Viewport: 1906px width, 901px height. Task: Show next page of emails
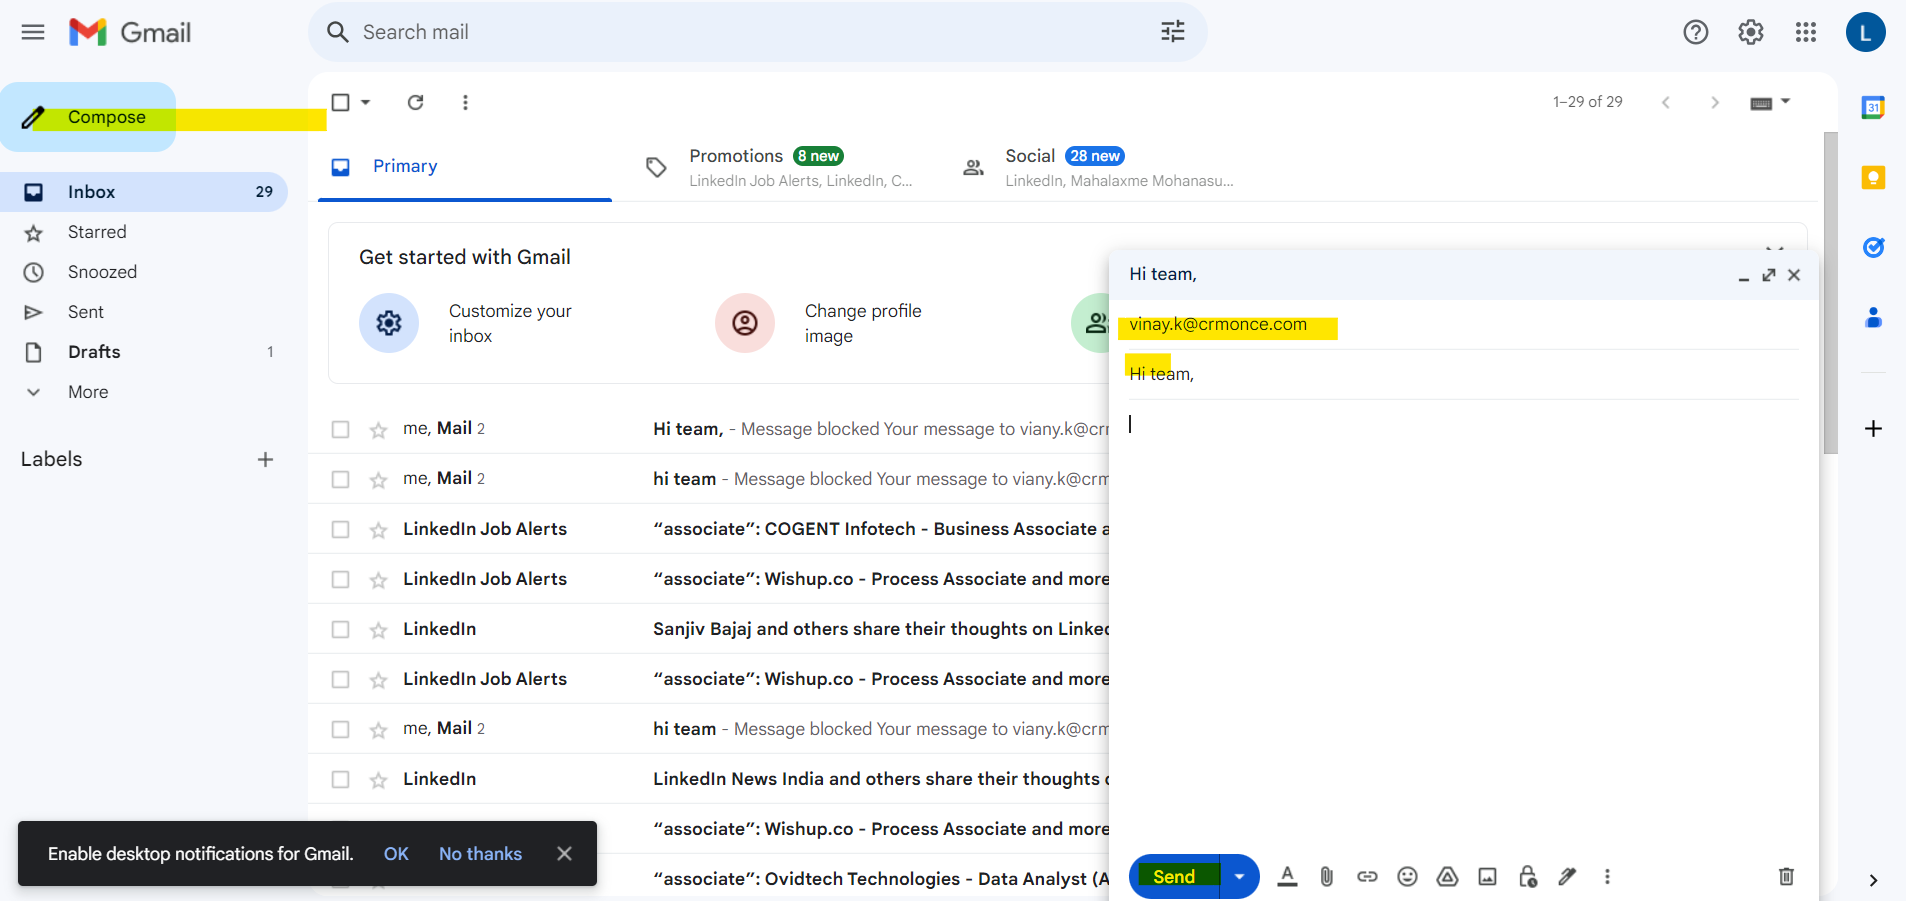[1715, 102]
